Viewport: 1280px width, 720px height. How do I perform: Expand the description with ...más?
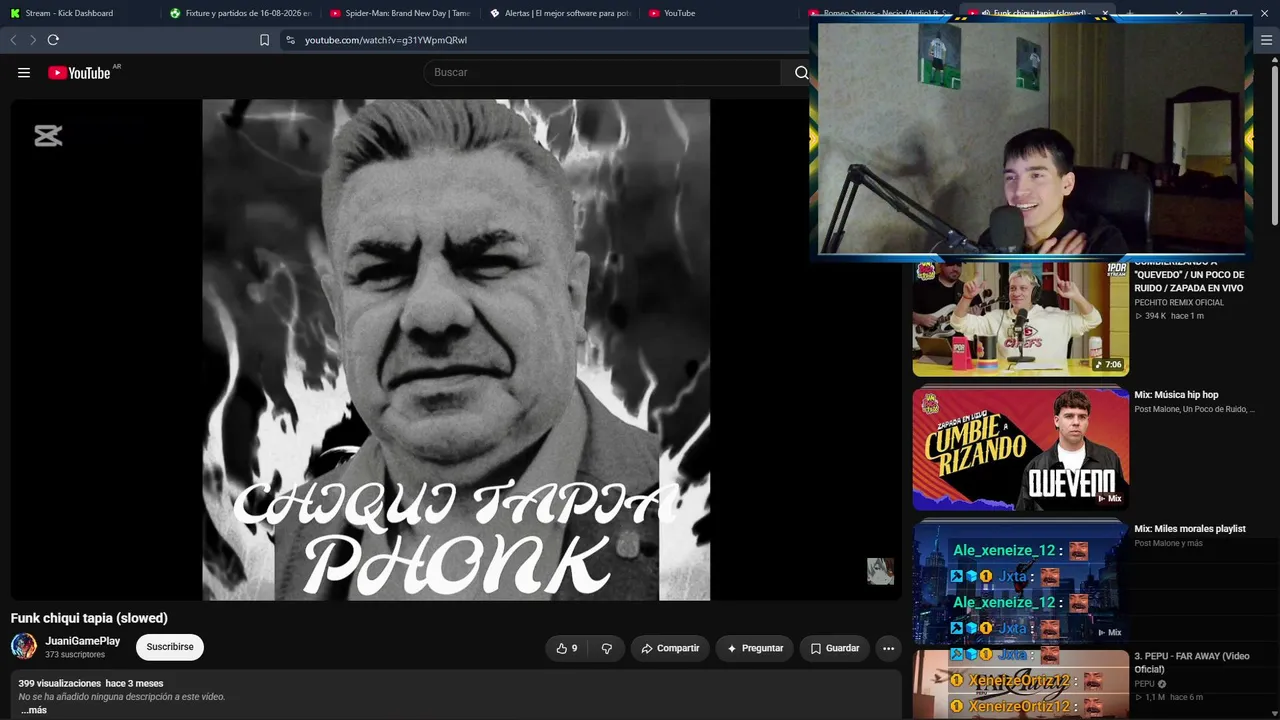pos(34,710)
